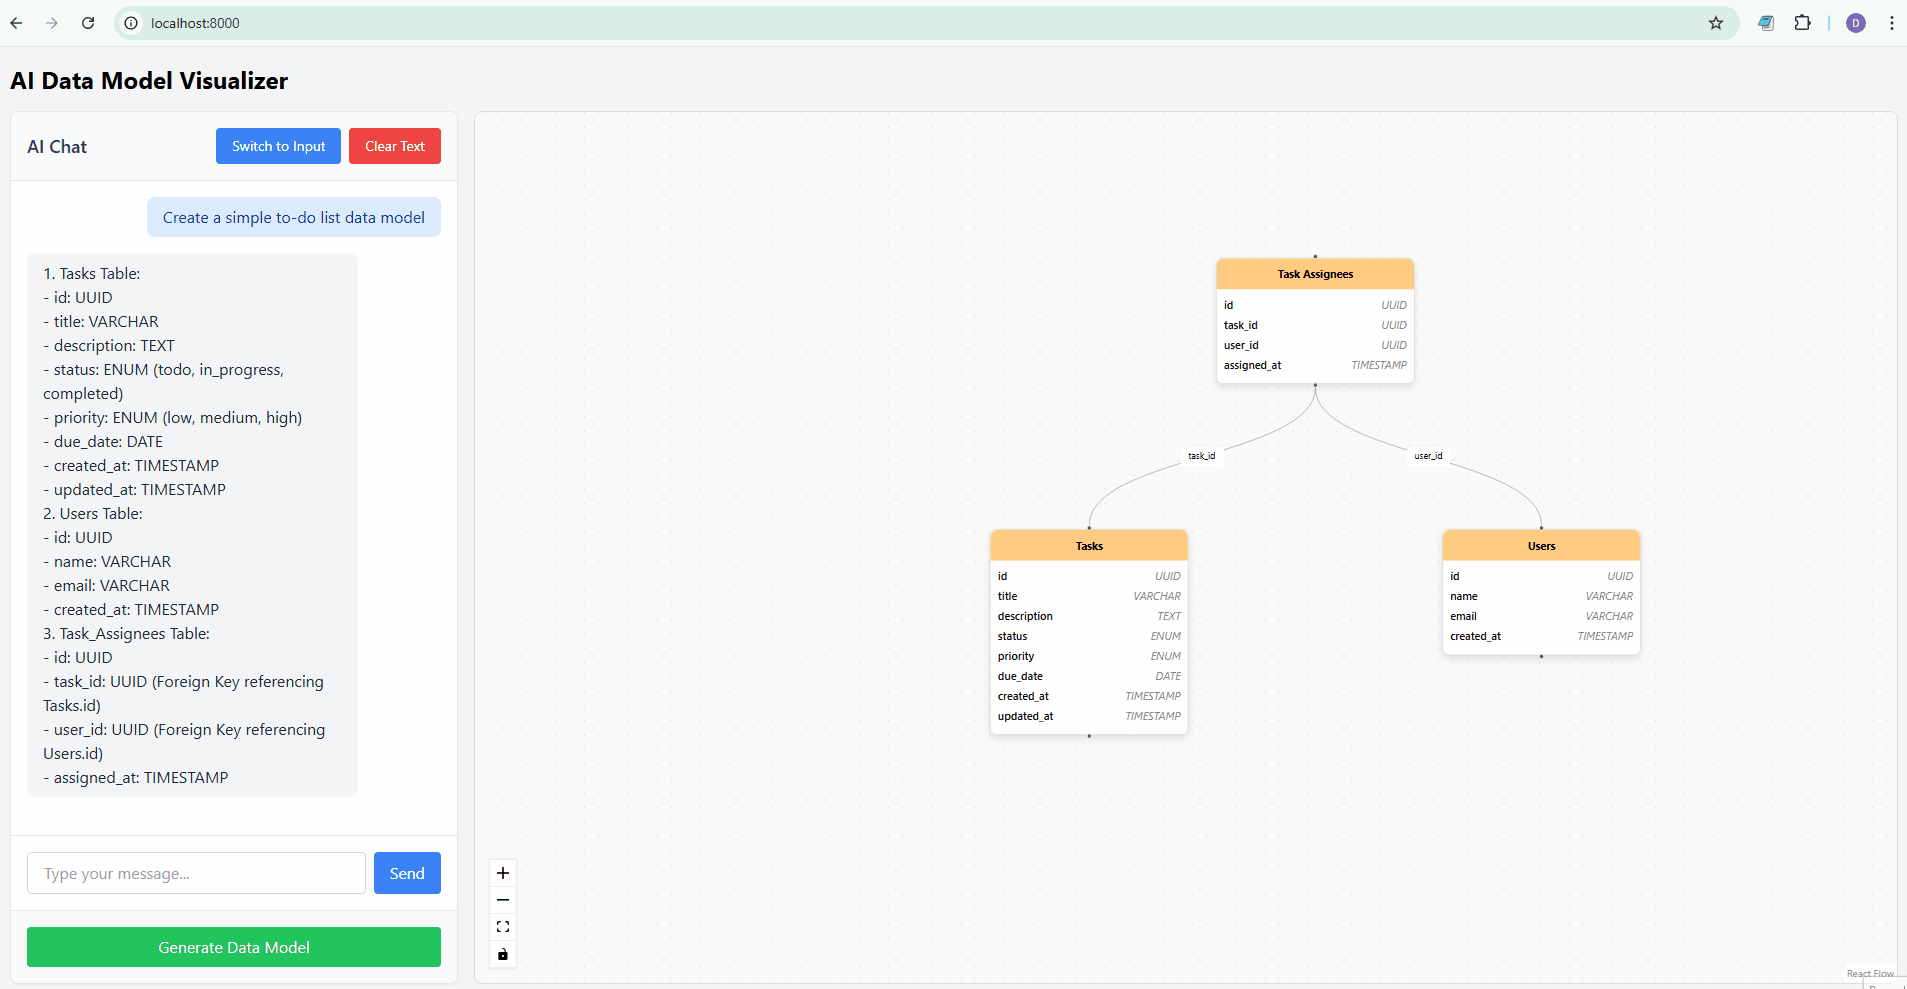Click '- title: VARCHAR' line in chat

coord(101,321)
